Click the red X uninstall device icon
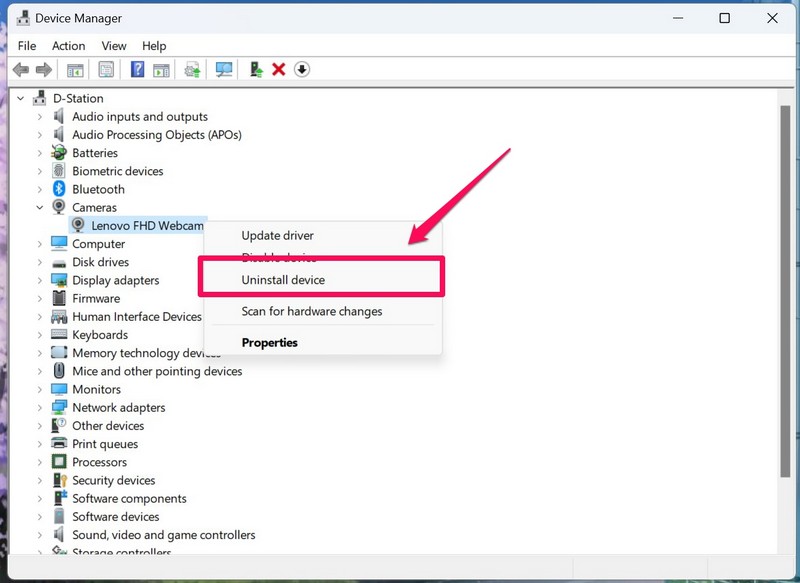800x583 pixels. pyautogui.click(x=279, y=69)
